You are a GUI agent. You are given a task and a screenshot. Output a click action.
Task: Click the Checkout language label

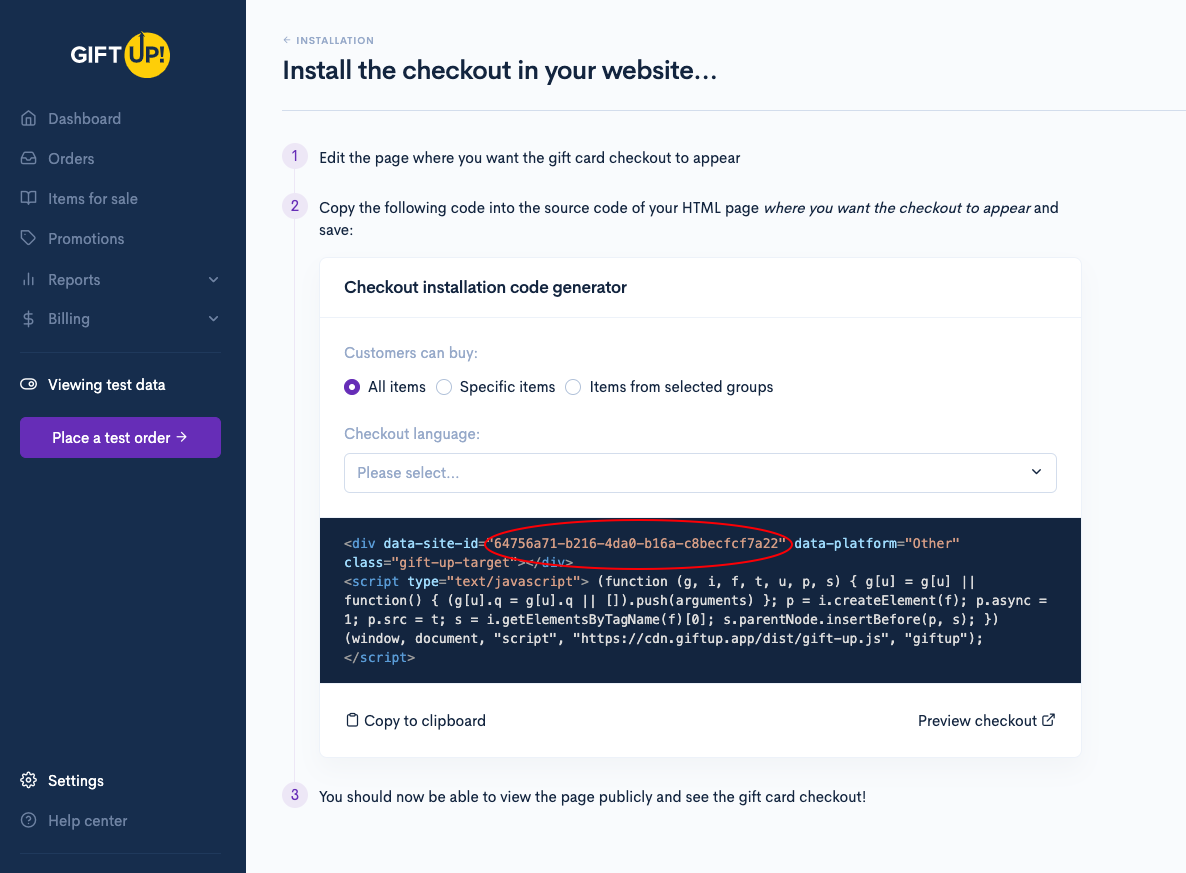coord(412,433)
